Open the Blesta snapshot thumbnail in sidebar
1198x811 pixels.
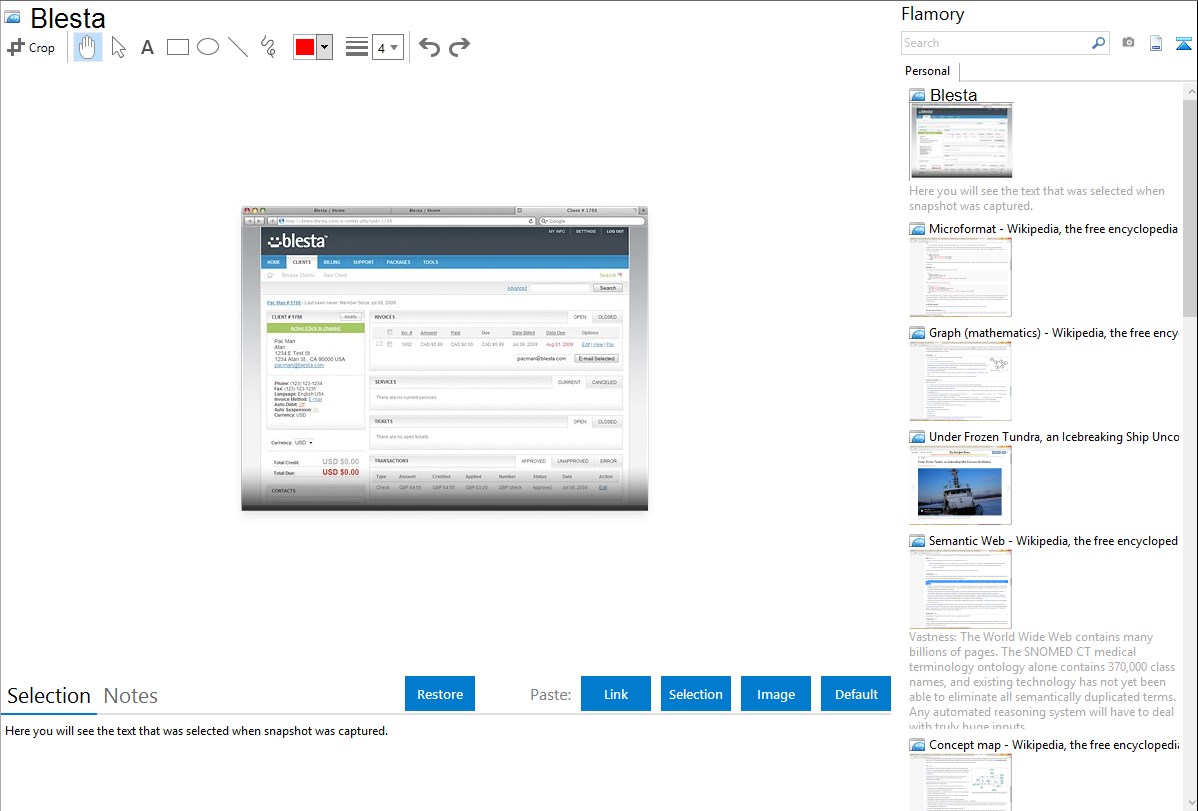tap(961, 142)
